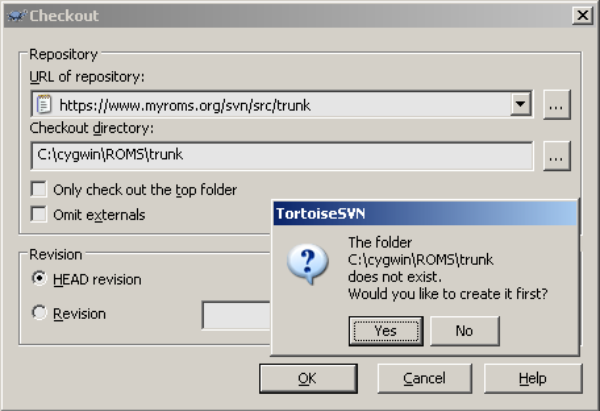This screenshot has height=411, width=600.
Task: Click the 'URL of repository:' label
Action: [87, 77]
